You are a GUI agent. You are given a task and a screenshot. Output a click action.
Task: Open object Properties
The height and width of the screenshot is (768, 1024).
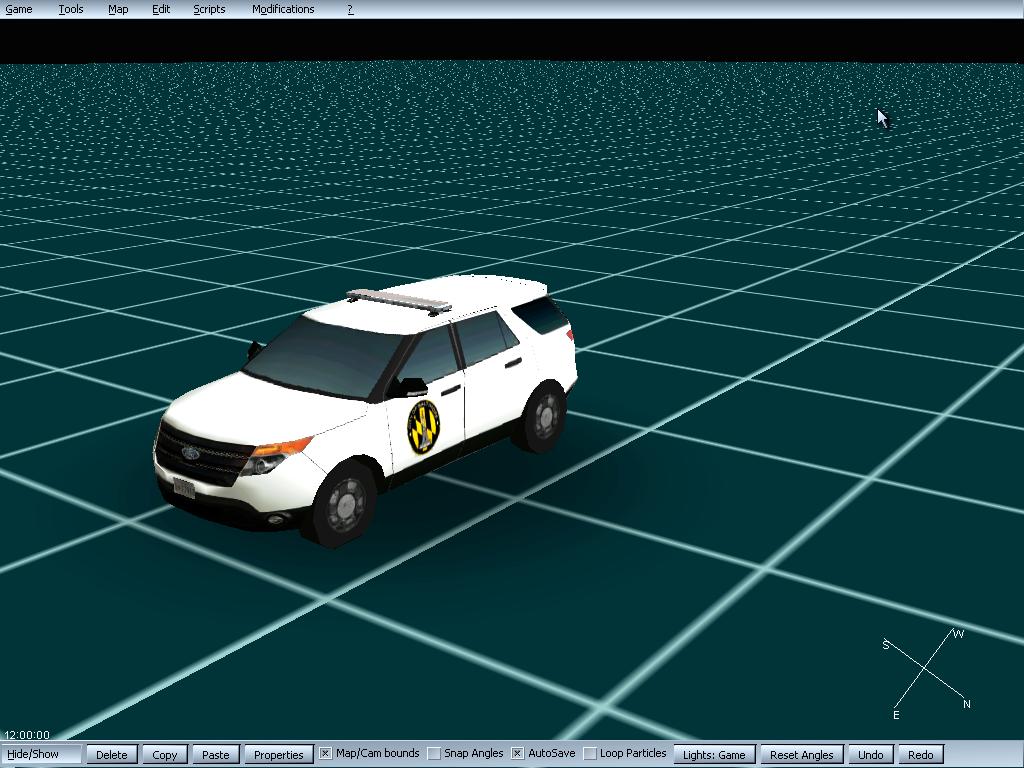[x=278, y=755]
